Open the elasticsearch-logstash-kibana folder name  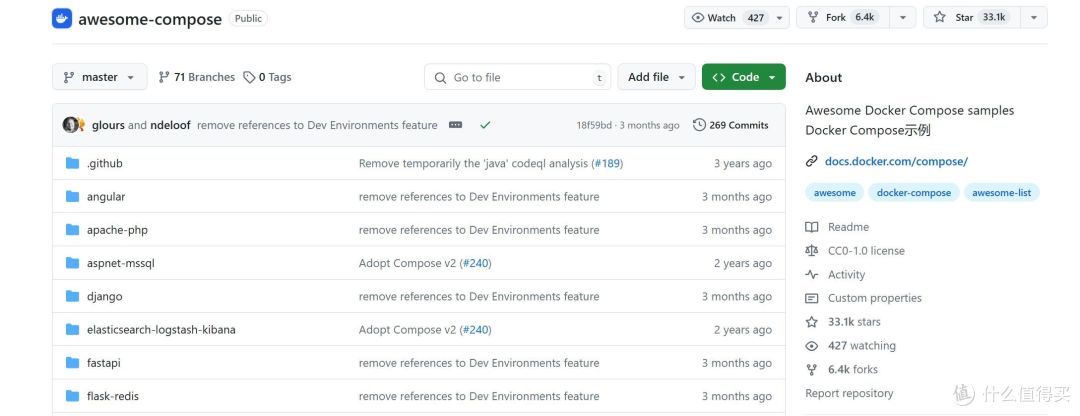(161, 329)
